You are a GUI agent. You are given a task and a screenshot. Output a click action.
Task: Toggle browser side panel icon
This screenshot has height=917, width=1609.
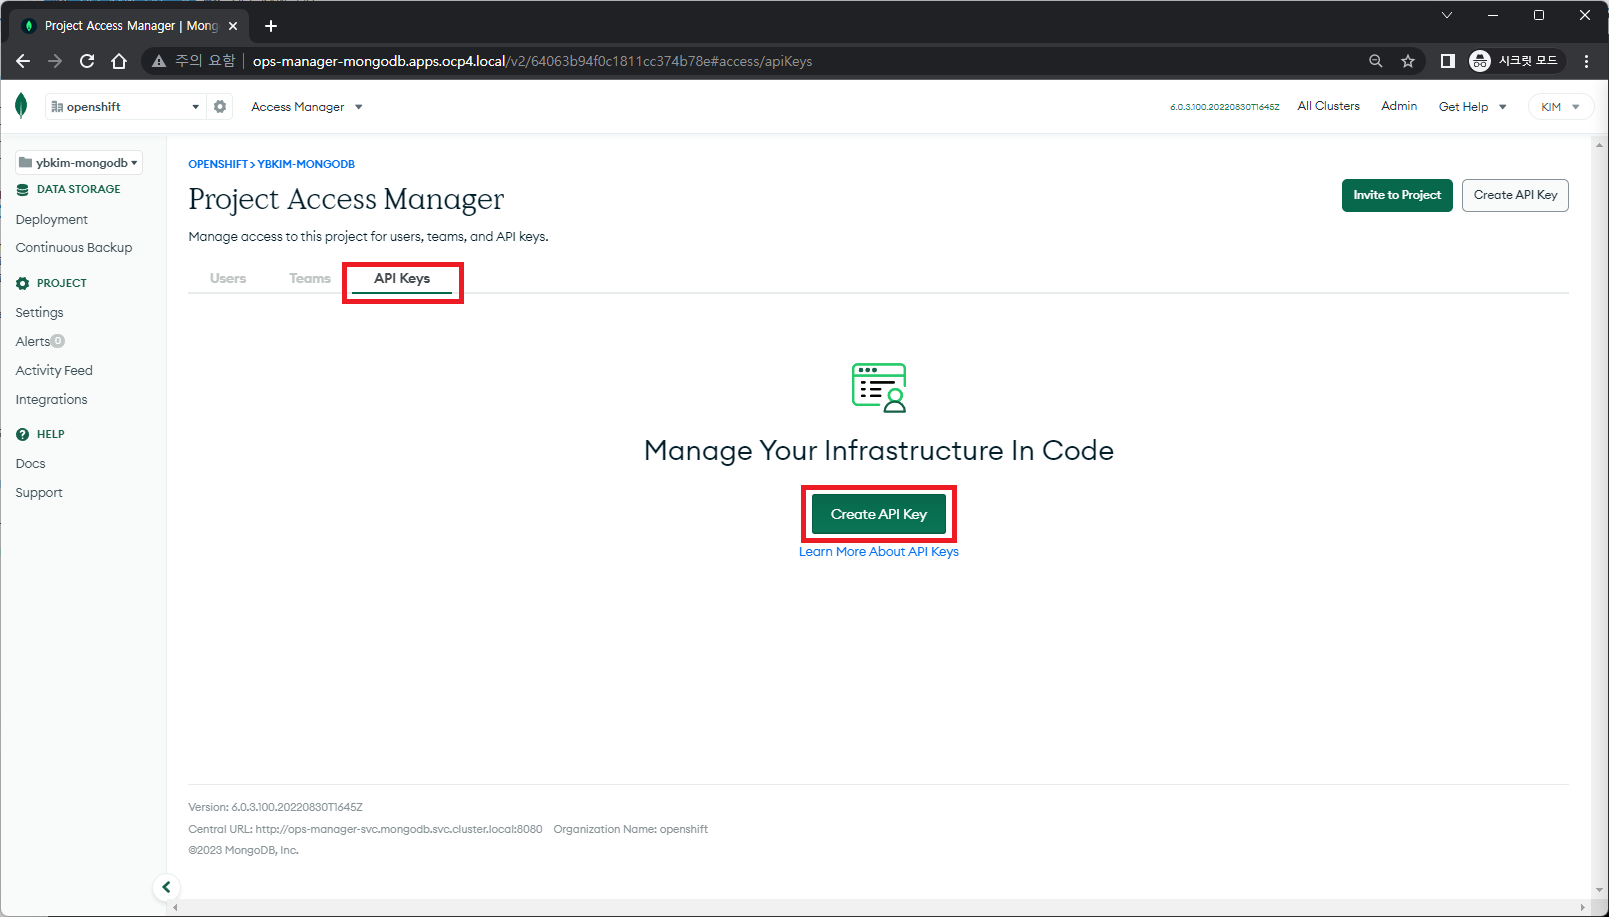pyautogui.click(x=1447, y=61)
